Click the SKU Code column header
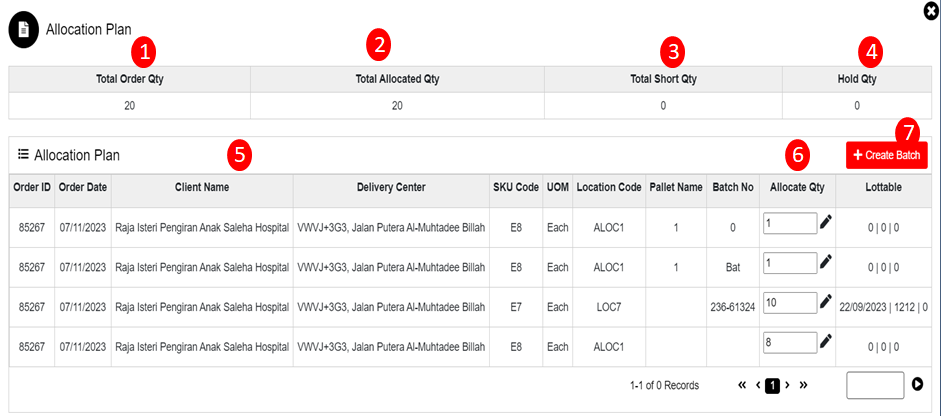This screenshot has width=941, height=416. coord(515,188)
